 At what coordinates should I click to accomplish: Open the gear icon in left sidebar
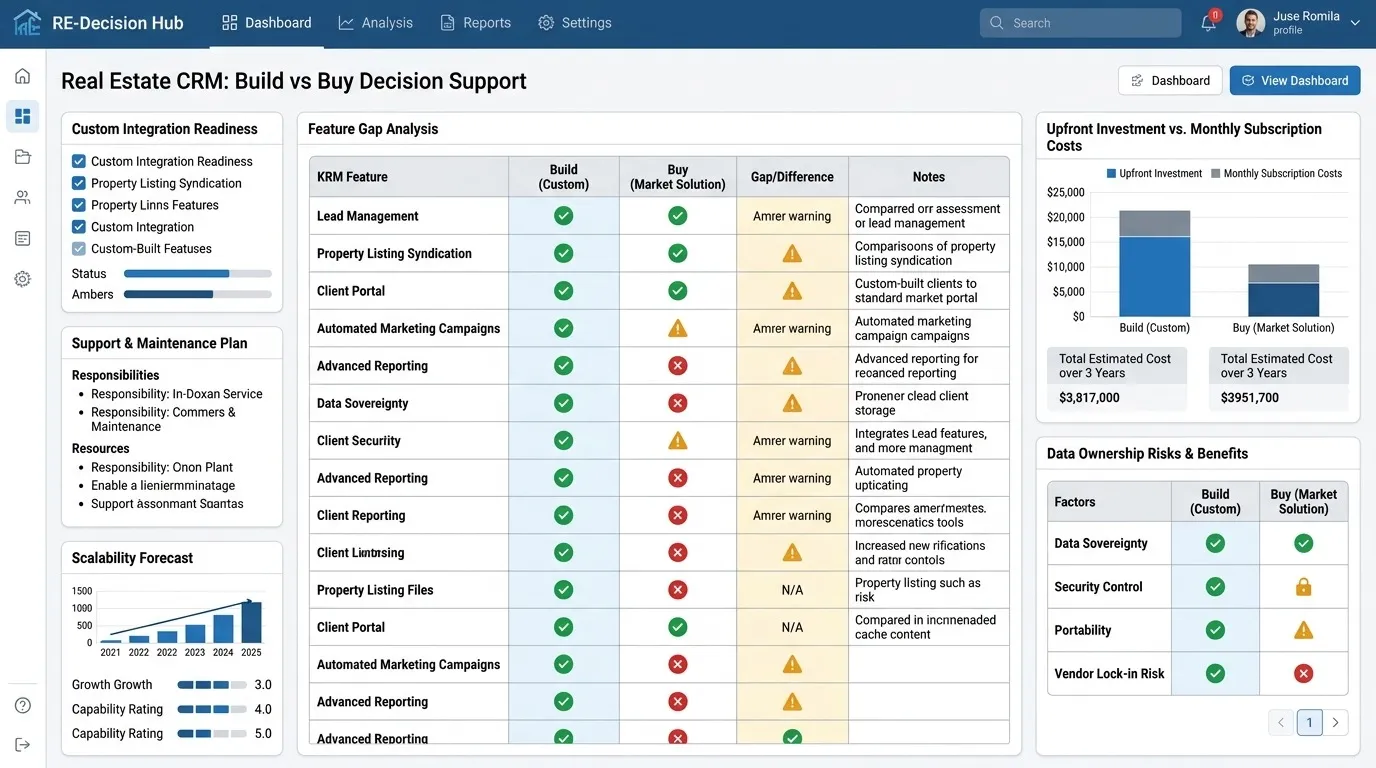(22, 279)
